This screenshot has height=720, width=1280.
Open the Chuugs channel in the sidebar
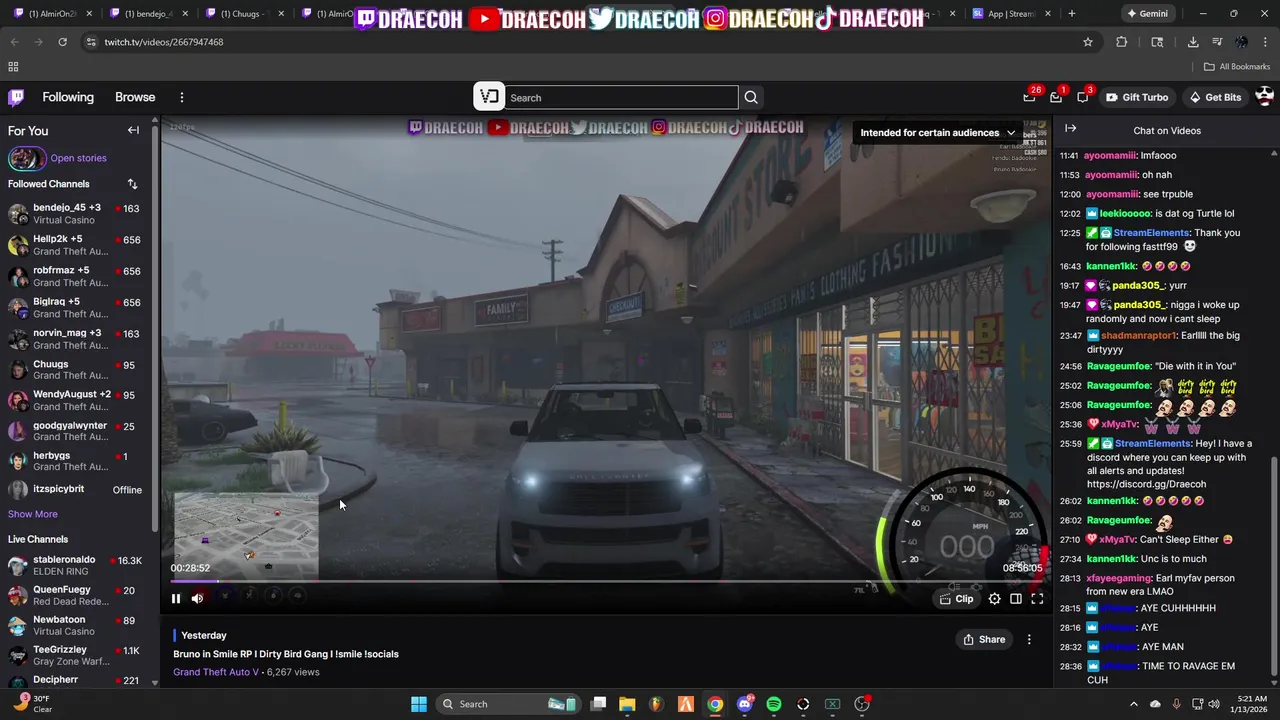pyautogui.click(x=76, y=370)
